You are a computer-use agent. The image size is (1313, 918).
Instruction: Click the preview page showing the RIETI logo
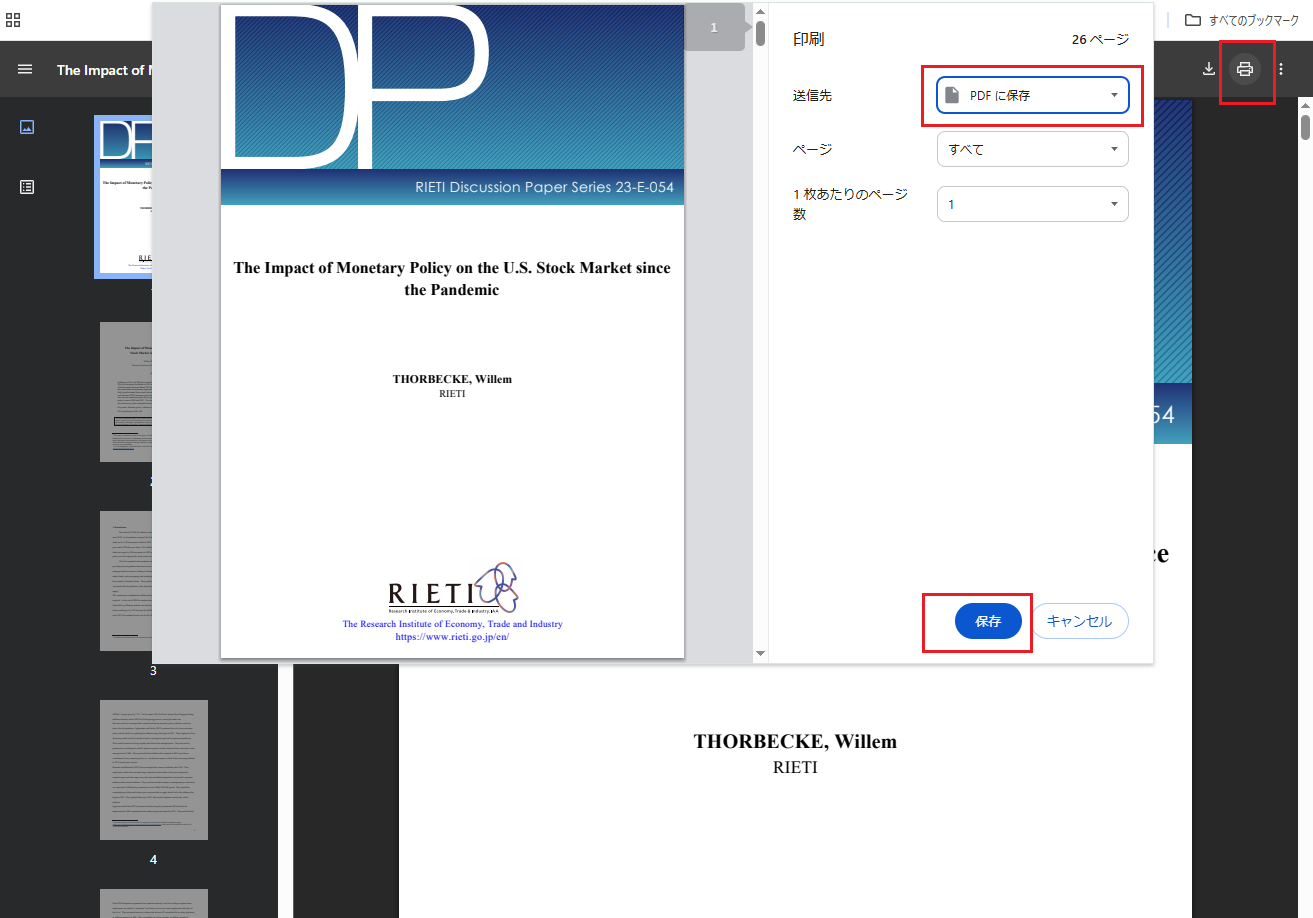click(452, 332)
